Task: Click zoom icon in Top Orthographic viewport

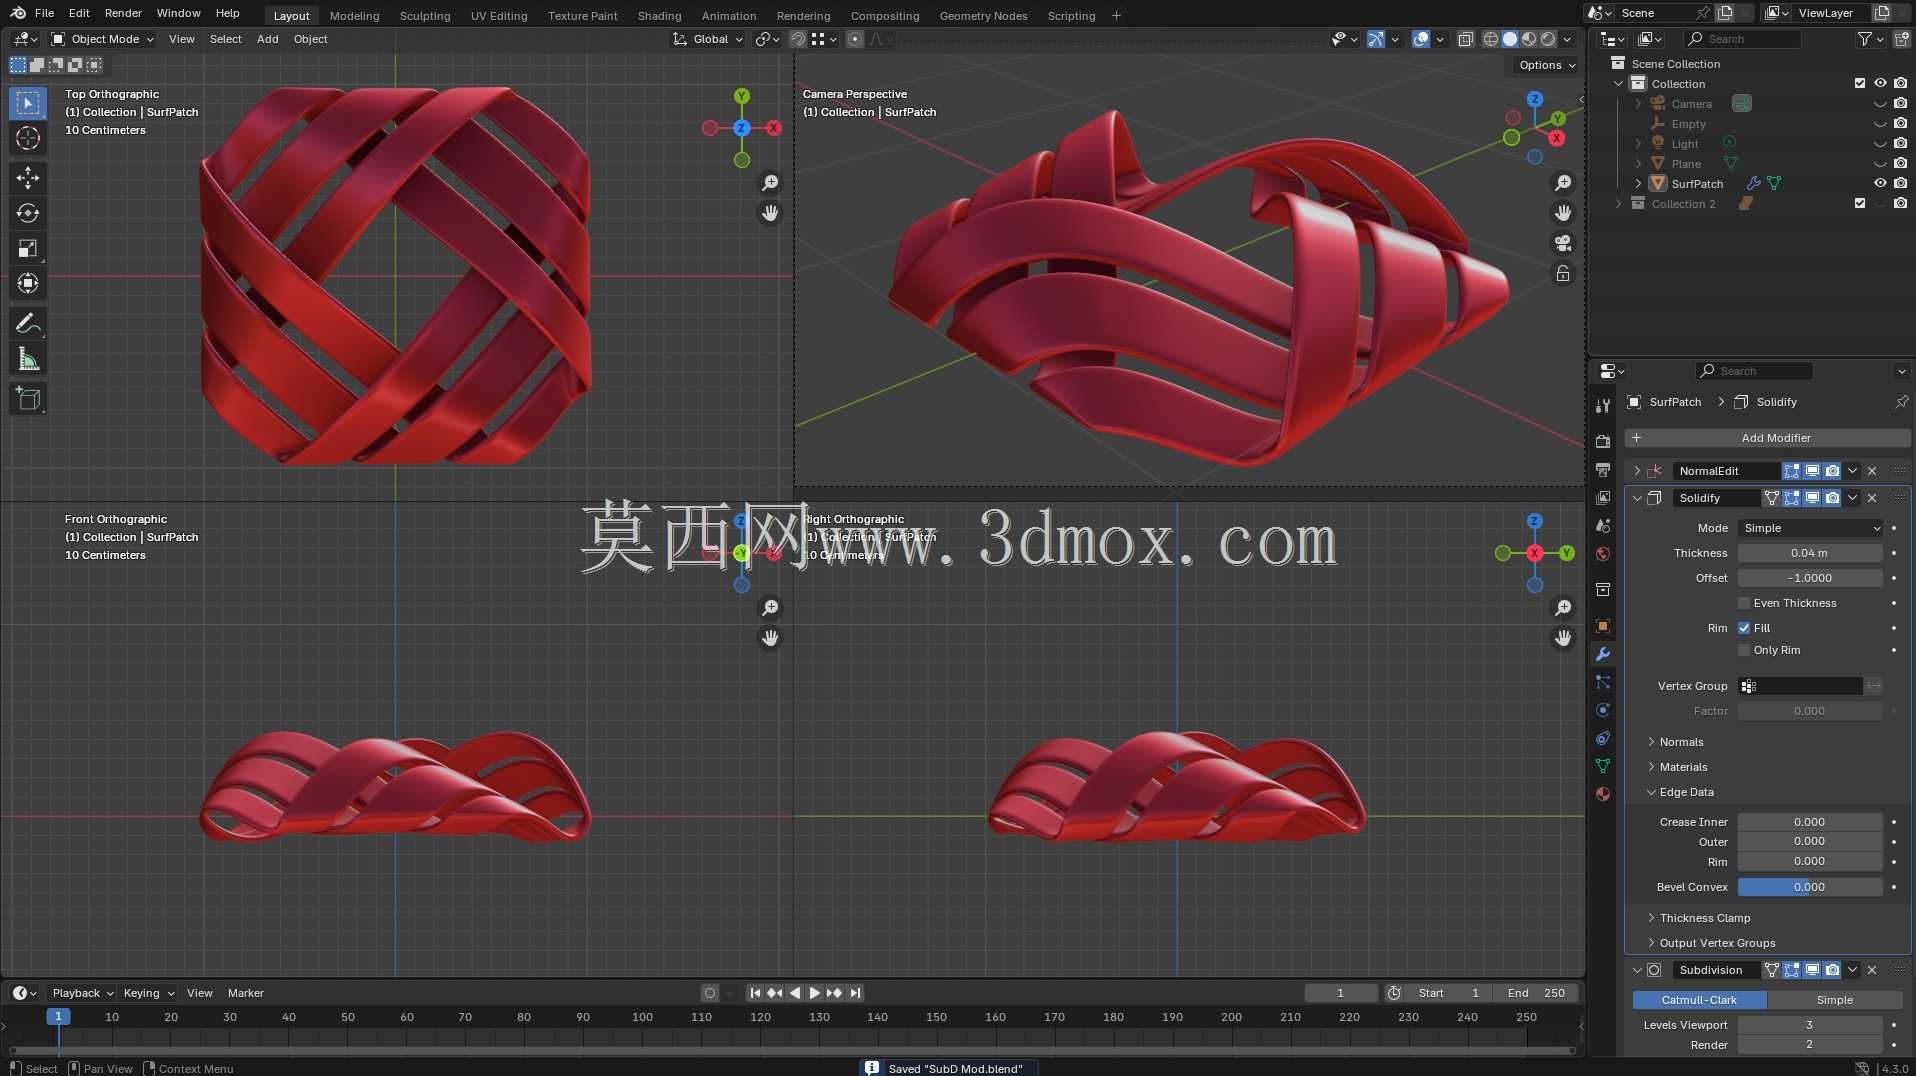Action: (x=770, y=183)
